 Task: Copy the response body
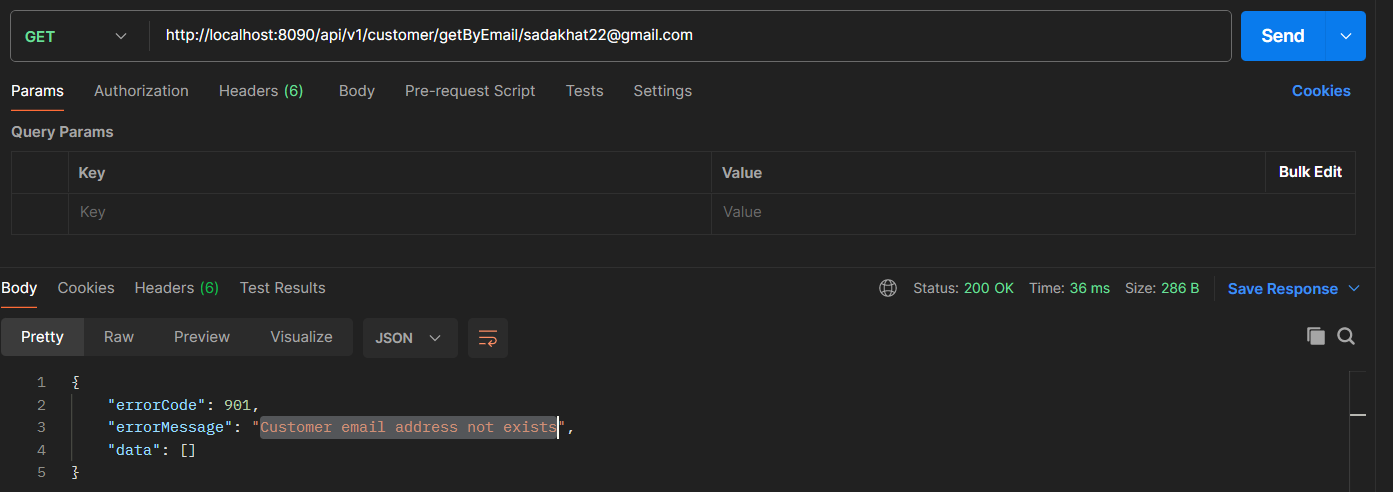click(x=1315, y=337)
